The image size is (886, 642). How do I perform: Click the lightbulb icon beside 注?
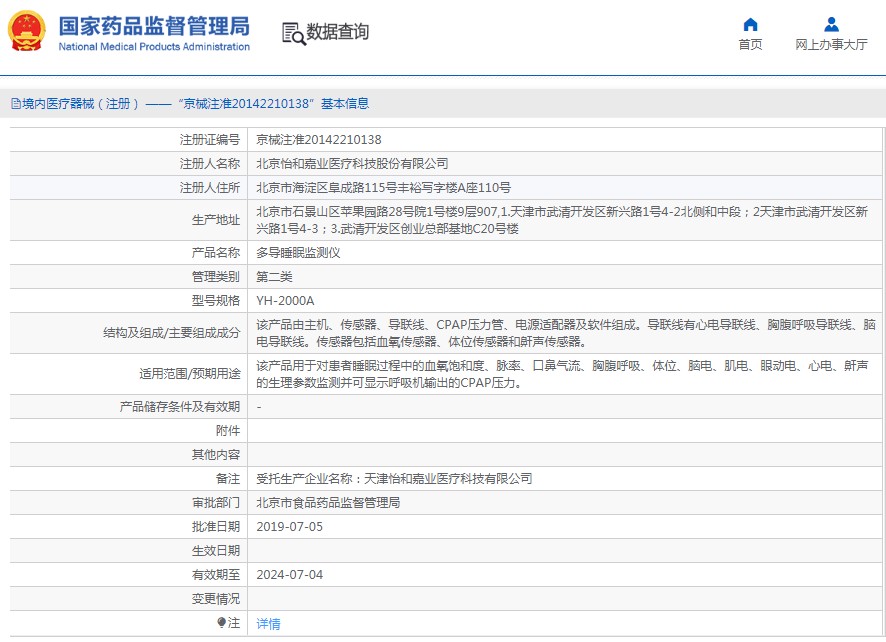click(222, 622)
